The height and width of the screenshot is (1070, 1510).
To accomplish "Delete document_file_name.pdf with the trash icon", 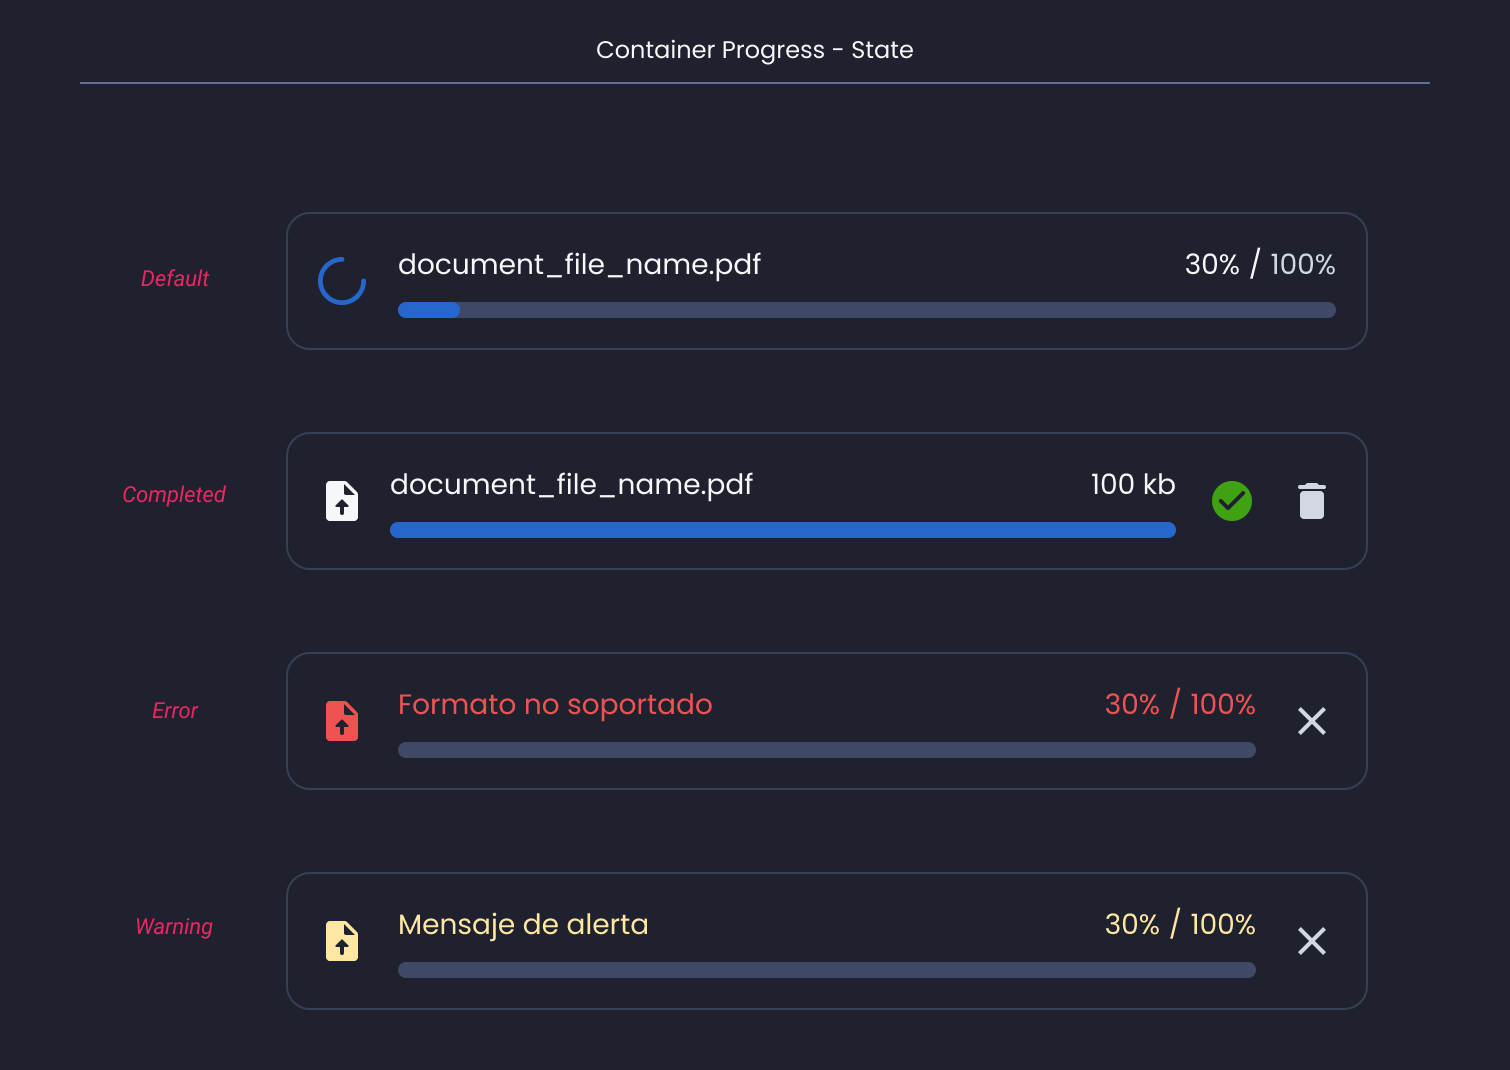I will tap(1311, 500).
